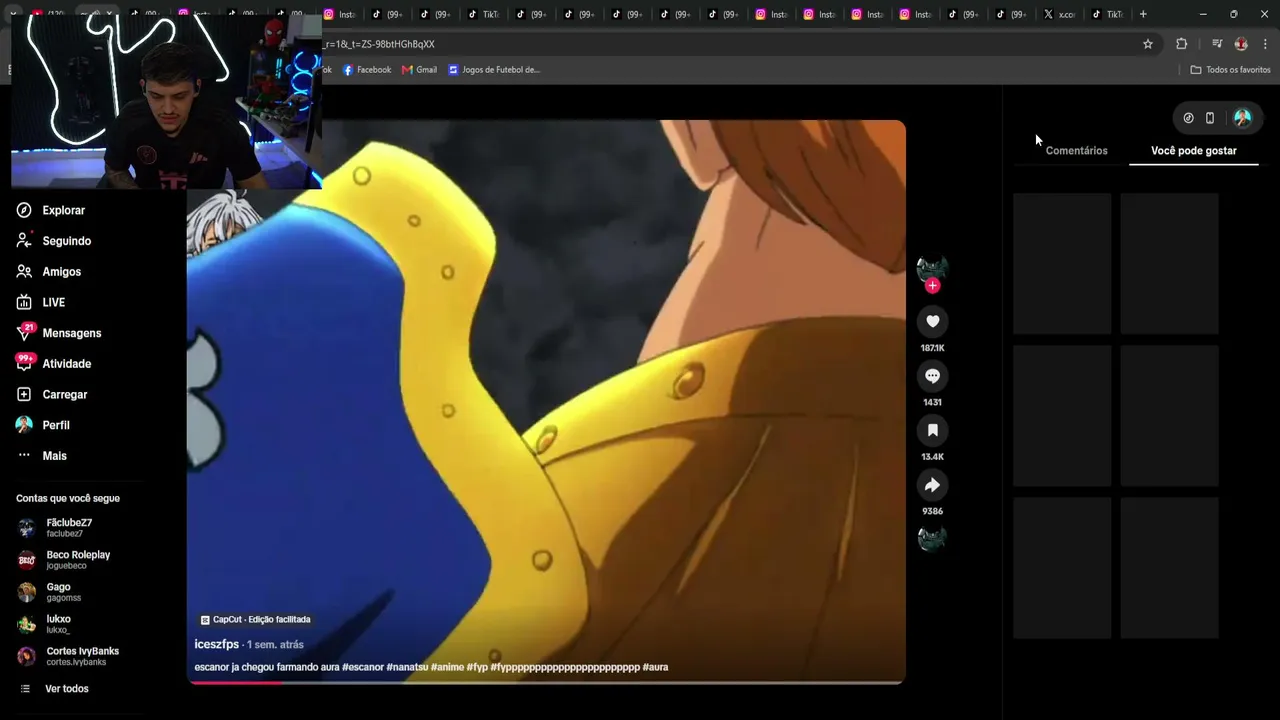Open Chrome media controls icon
Image resolution: width=1280 pixels, height=720 pixels.
tap(1217, 44)
